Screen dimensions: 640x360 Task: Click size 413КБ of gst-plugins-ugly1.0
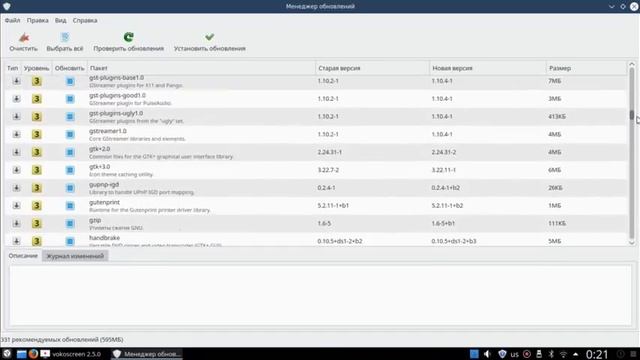pyautogui.click(x=557, y=117)
